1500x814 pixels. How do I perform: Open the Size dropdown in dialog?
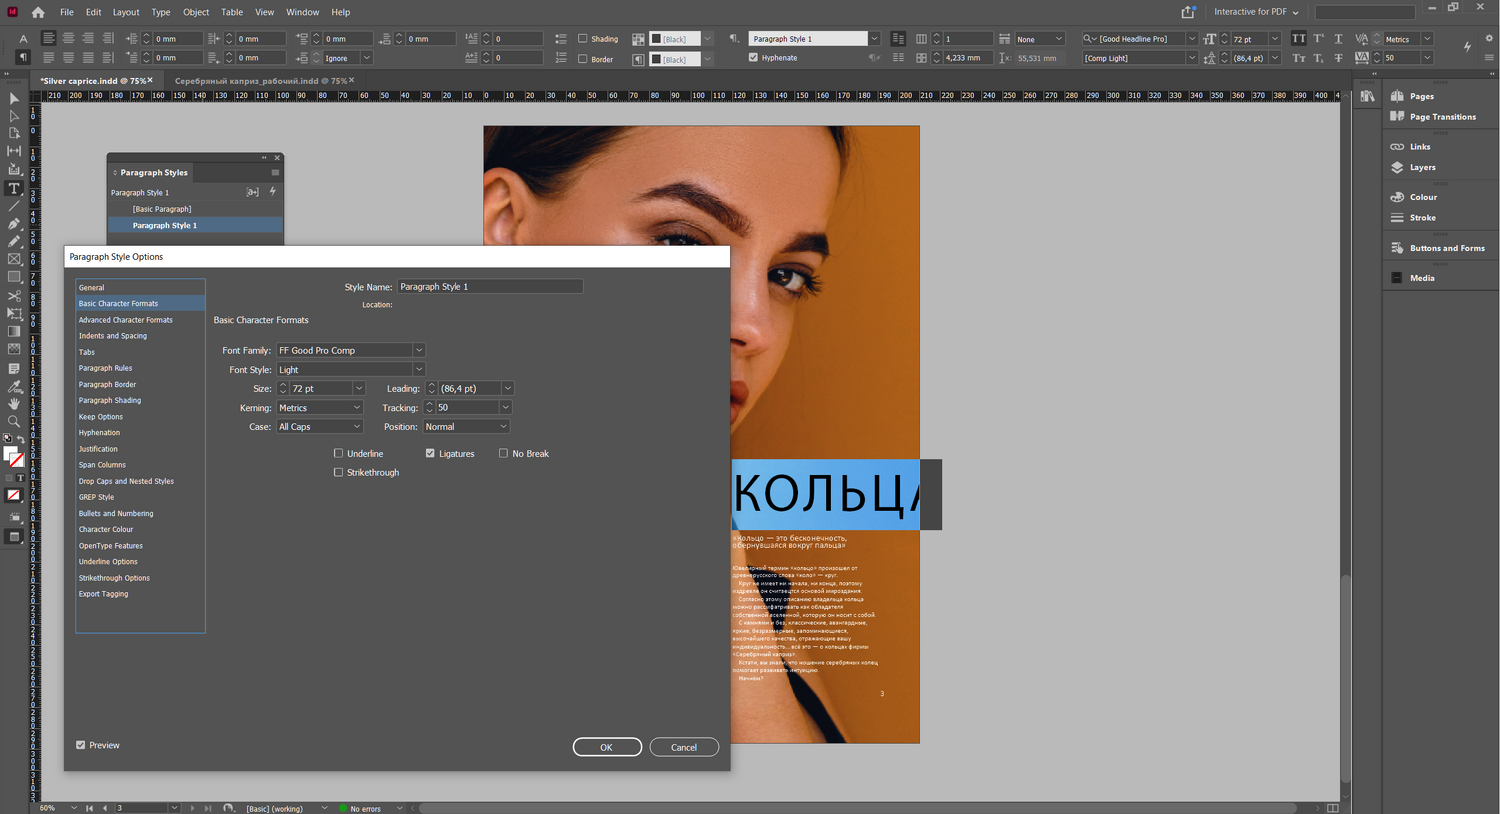pos(359,389)
